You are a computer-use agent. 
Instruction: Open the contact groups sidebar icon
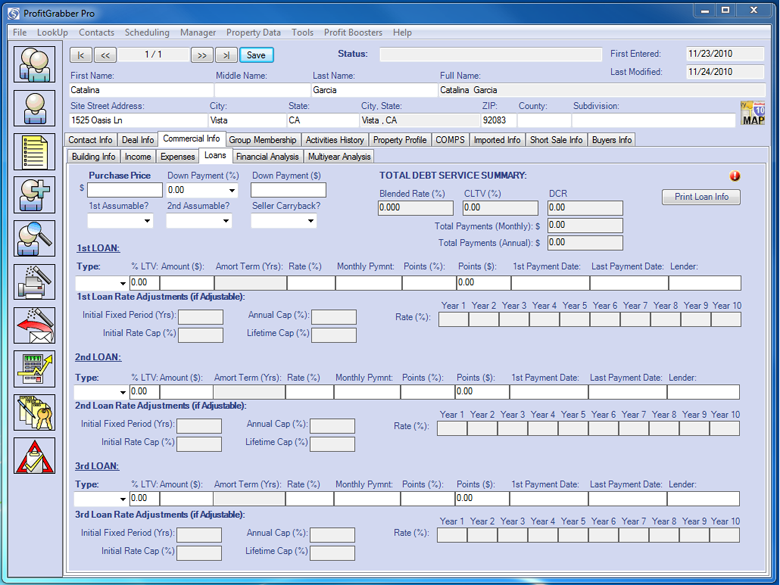tap(34, 65)
